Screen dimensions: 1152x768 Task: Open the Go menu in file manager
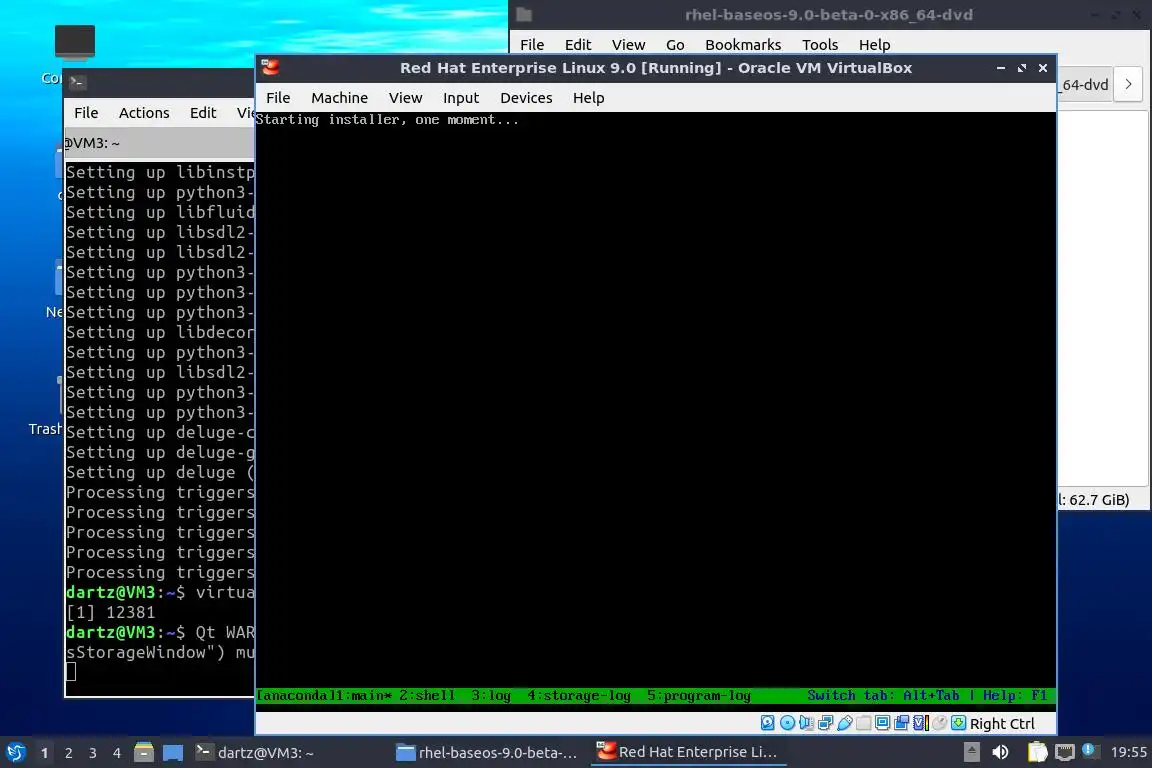pyautogui.click(x=675, y=45)
